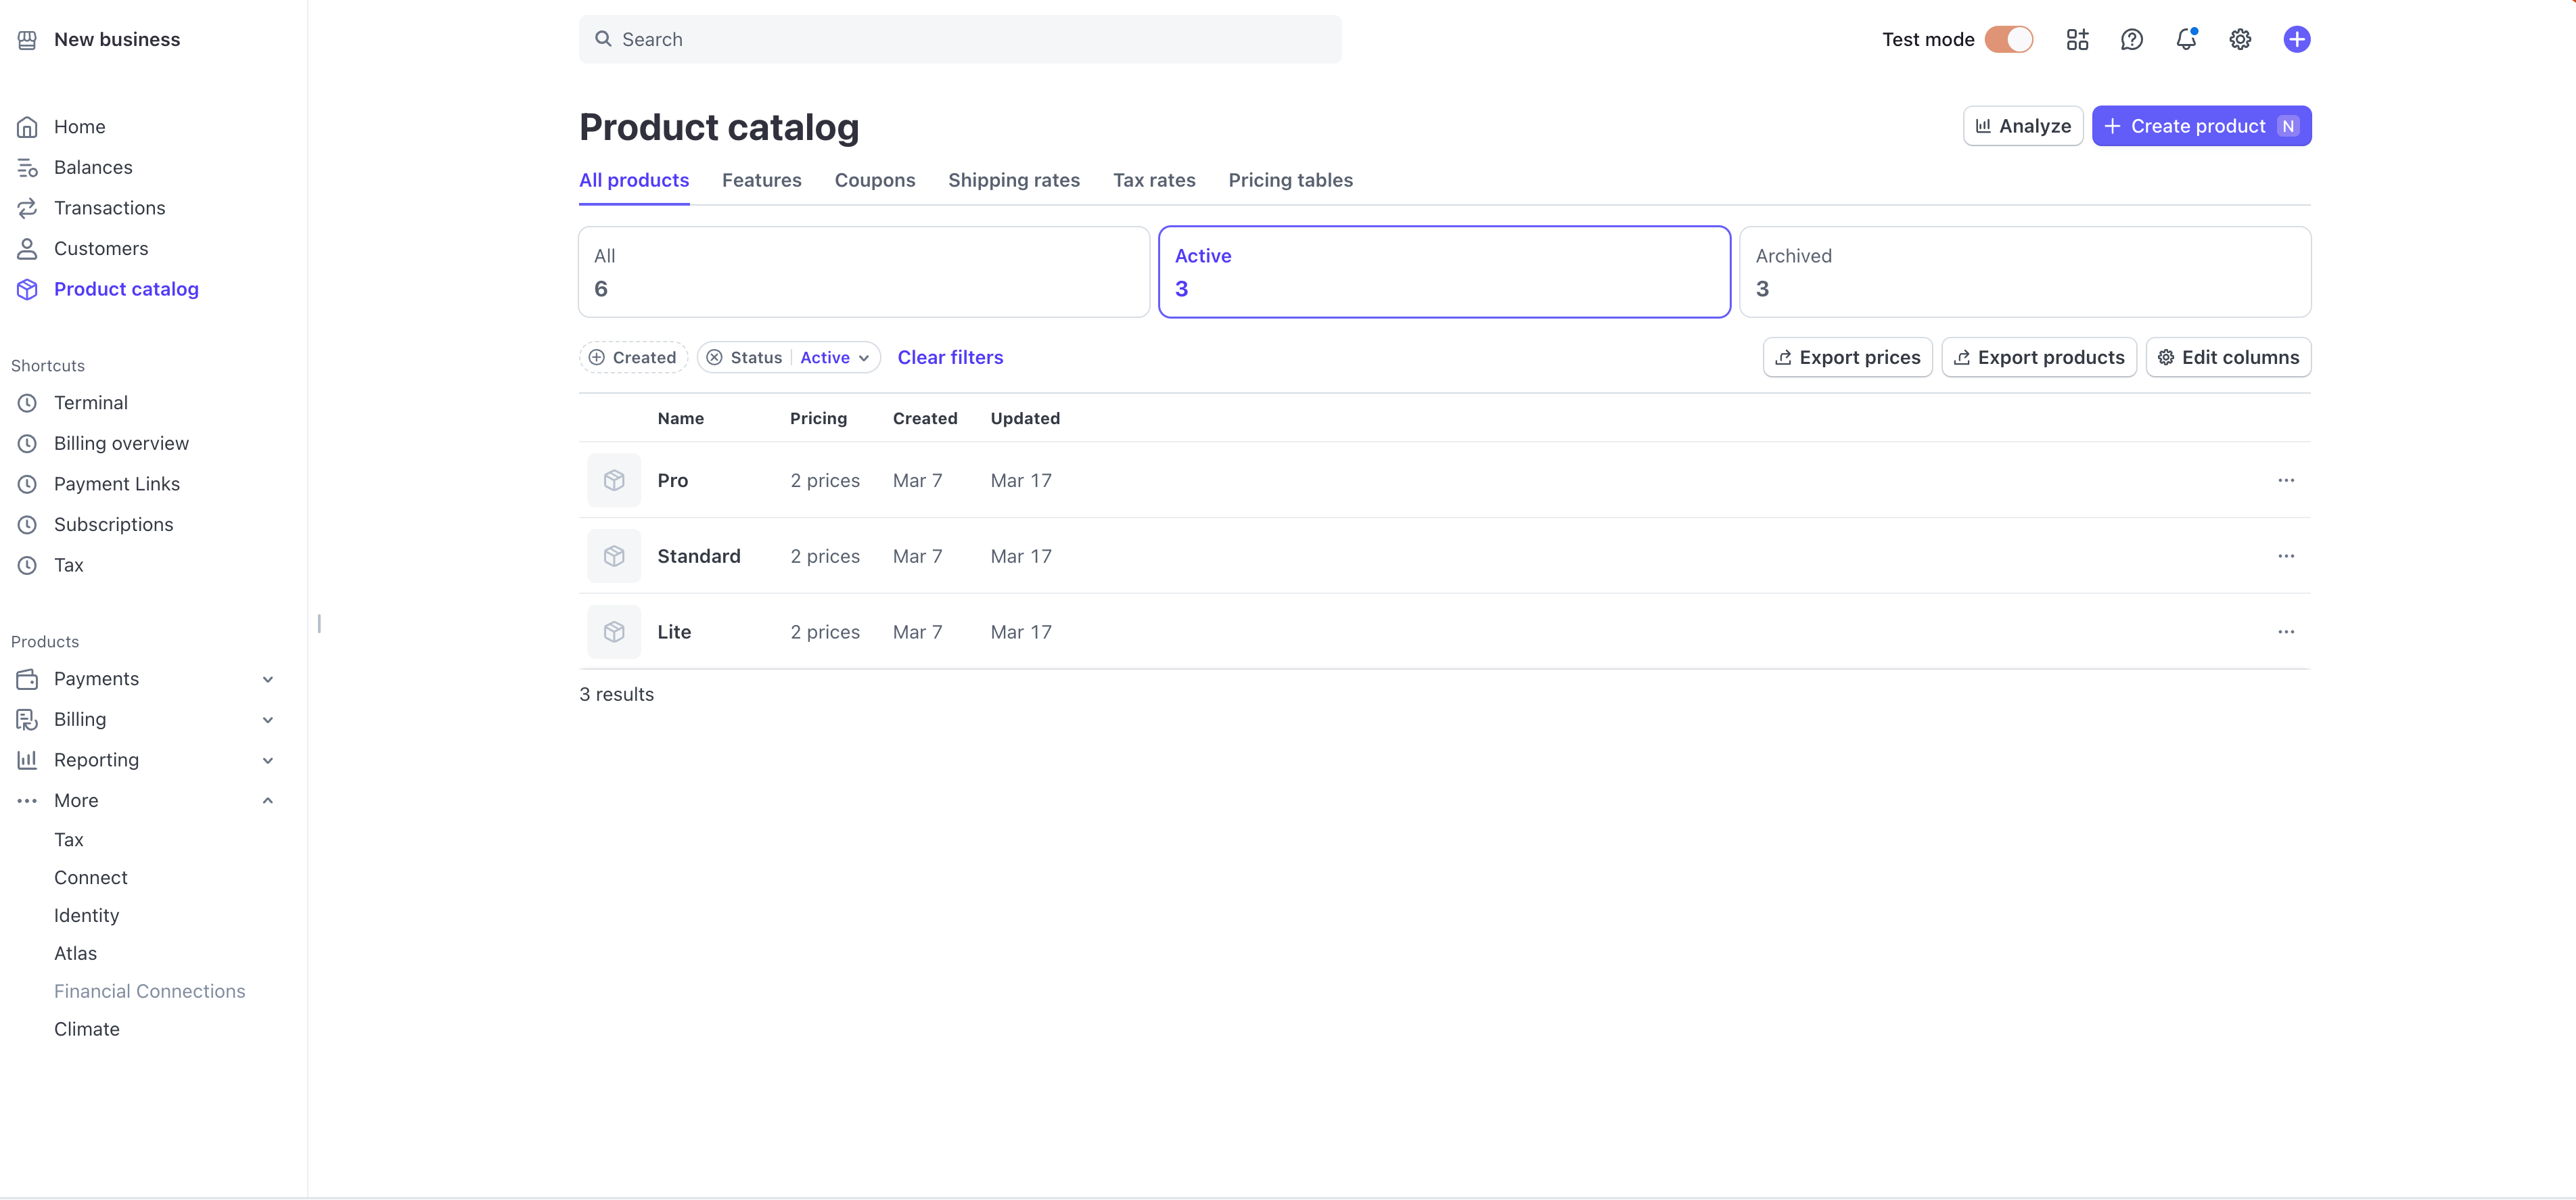
Task: Expand the Billing sidebar section
Action: tap(267, 720)
